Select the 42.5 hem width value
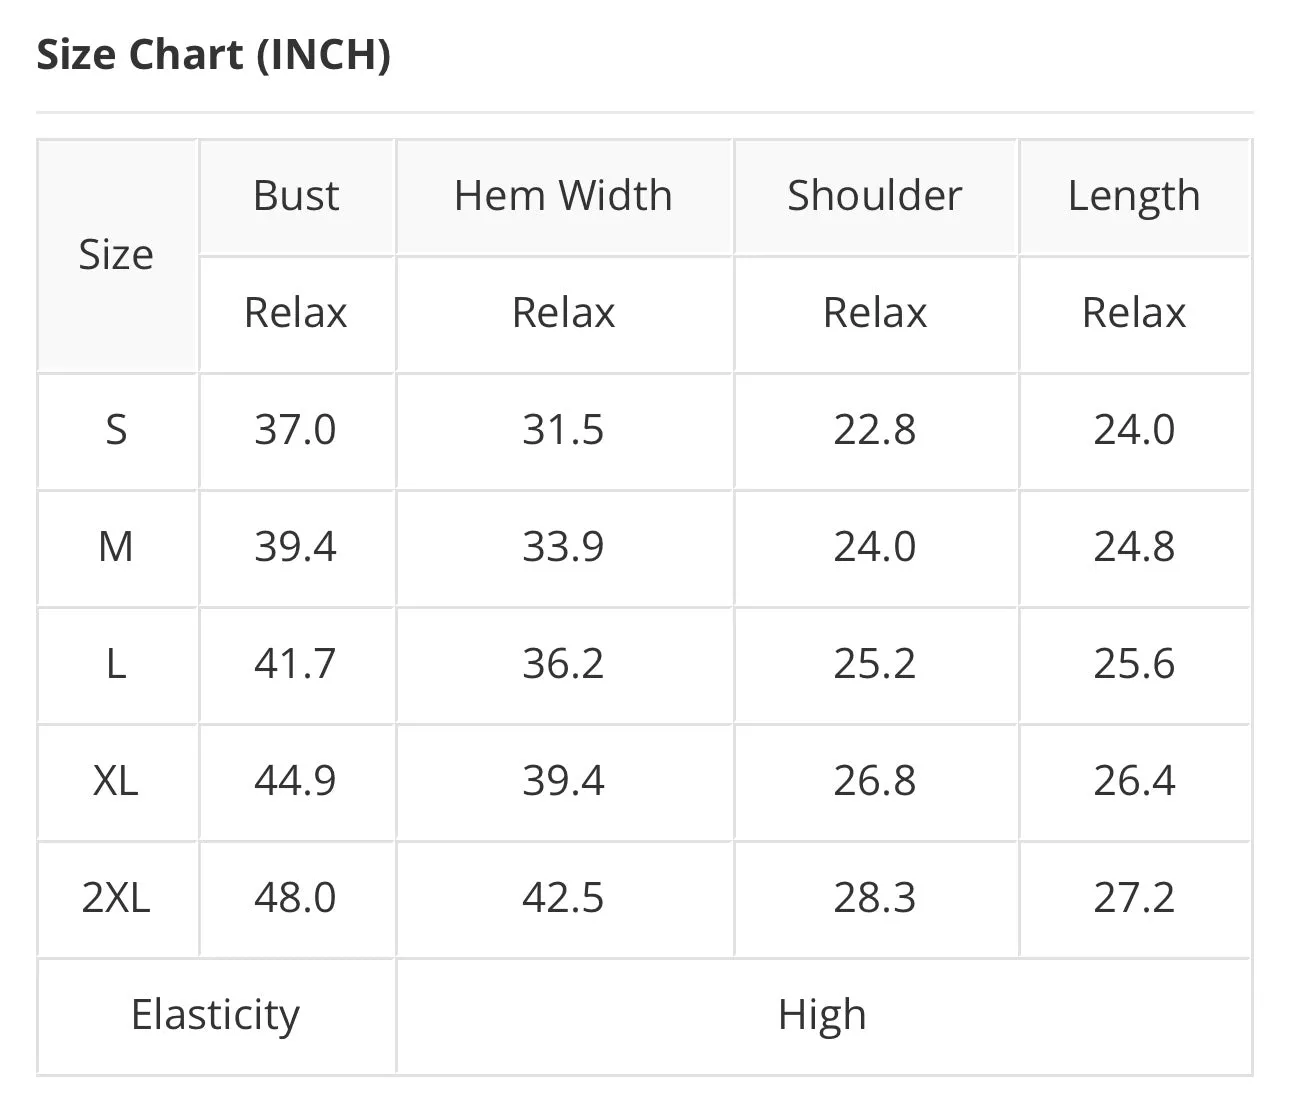Image resolution: width=1290 pixels, height=1097 pixels. point(563,898)
